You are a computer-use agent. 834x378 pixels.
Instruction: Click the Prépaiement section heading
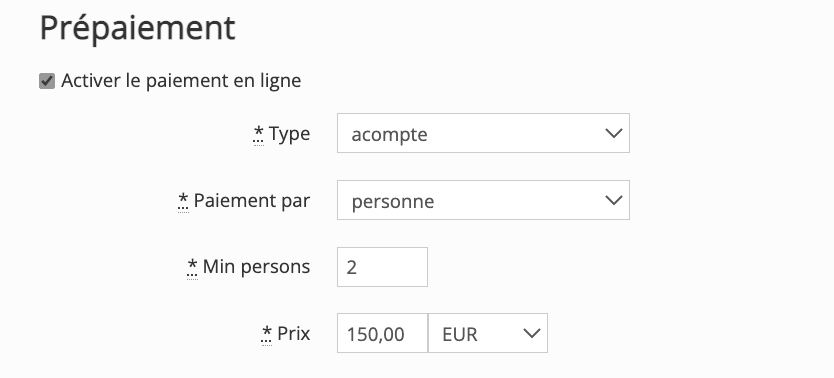[x=137, y=29]
